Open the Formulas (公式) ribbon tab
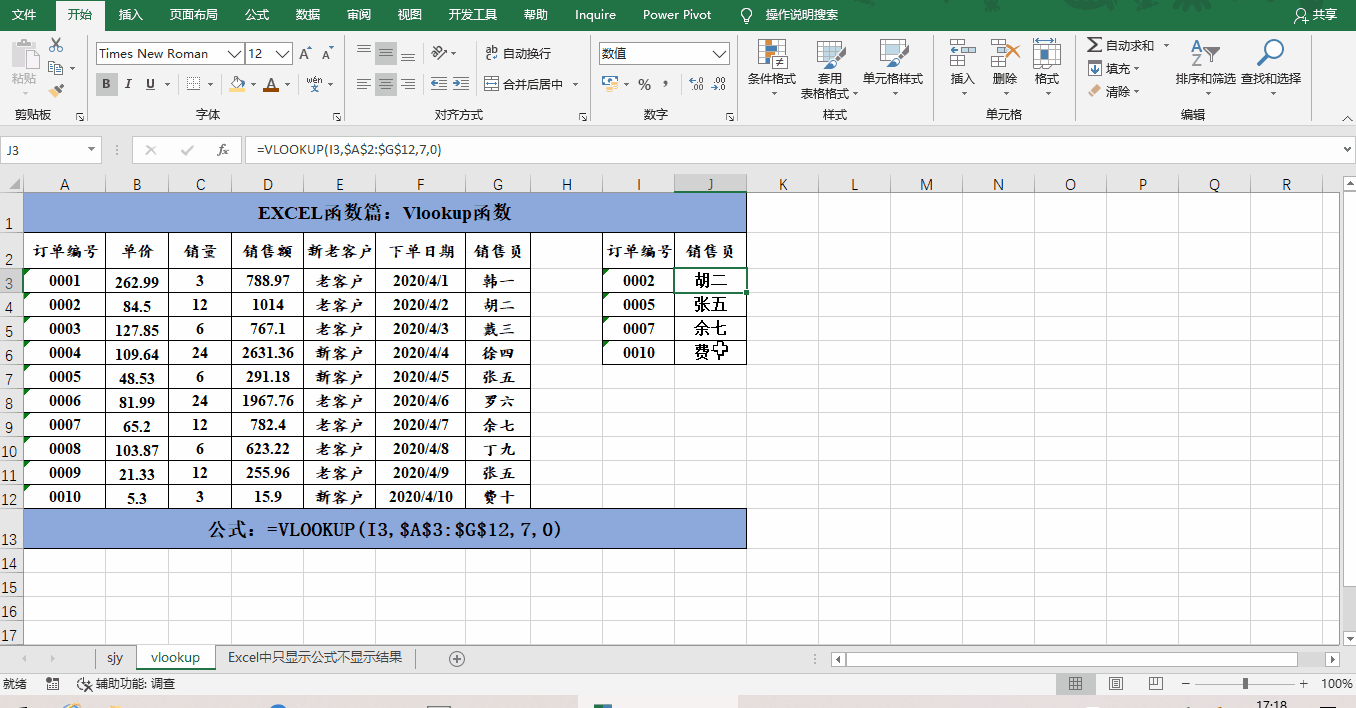The height and width of the screenshot is (708, 1356). pos(256,15)
